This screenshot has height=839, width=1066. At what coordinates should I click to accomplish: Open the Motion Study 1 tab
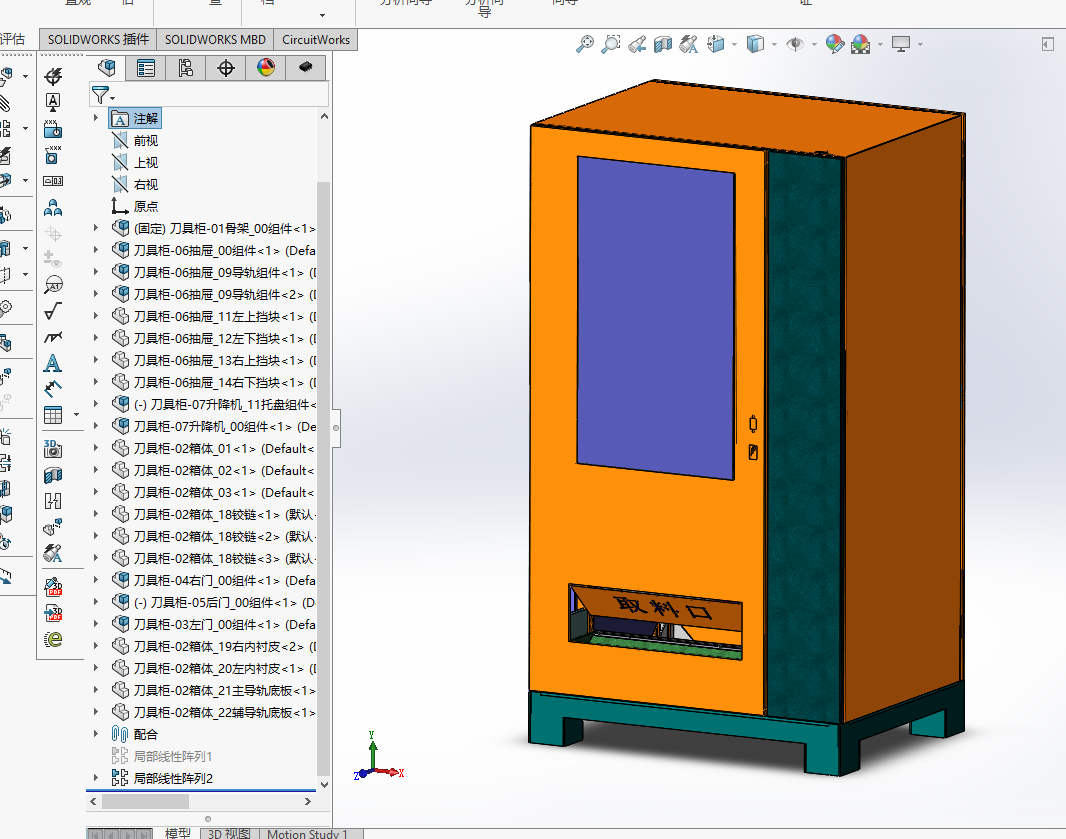coord(307,834)
